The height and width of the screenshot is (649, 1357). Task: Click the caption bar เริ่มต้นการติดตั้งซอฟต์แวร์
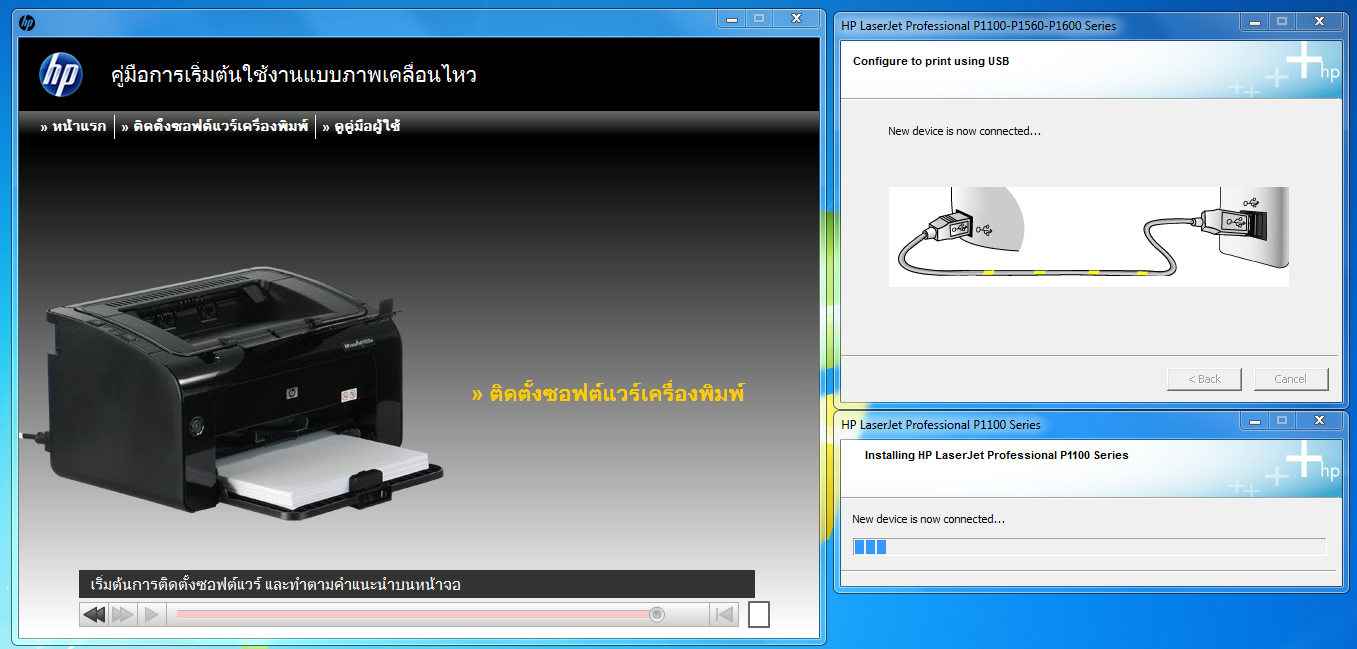pyautogui.click(x=417, y=584)
